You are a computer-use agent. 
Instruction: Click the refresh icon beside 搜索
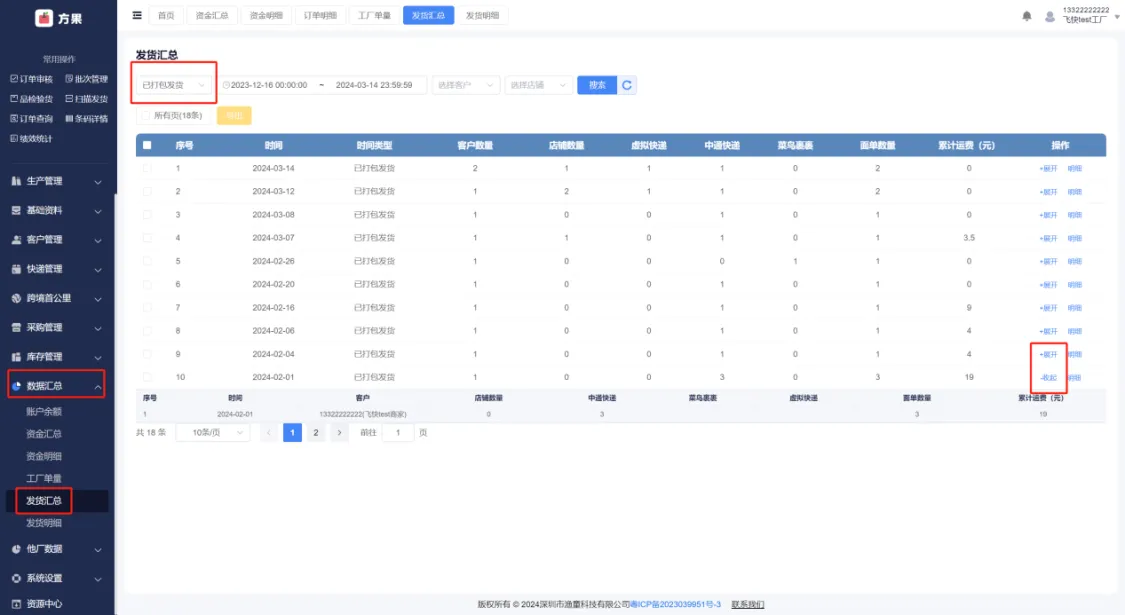pyautogui.click(x=627, y=85)
